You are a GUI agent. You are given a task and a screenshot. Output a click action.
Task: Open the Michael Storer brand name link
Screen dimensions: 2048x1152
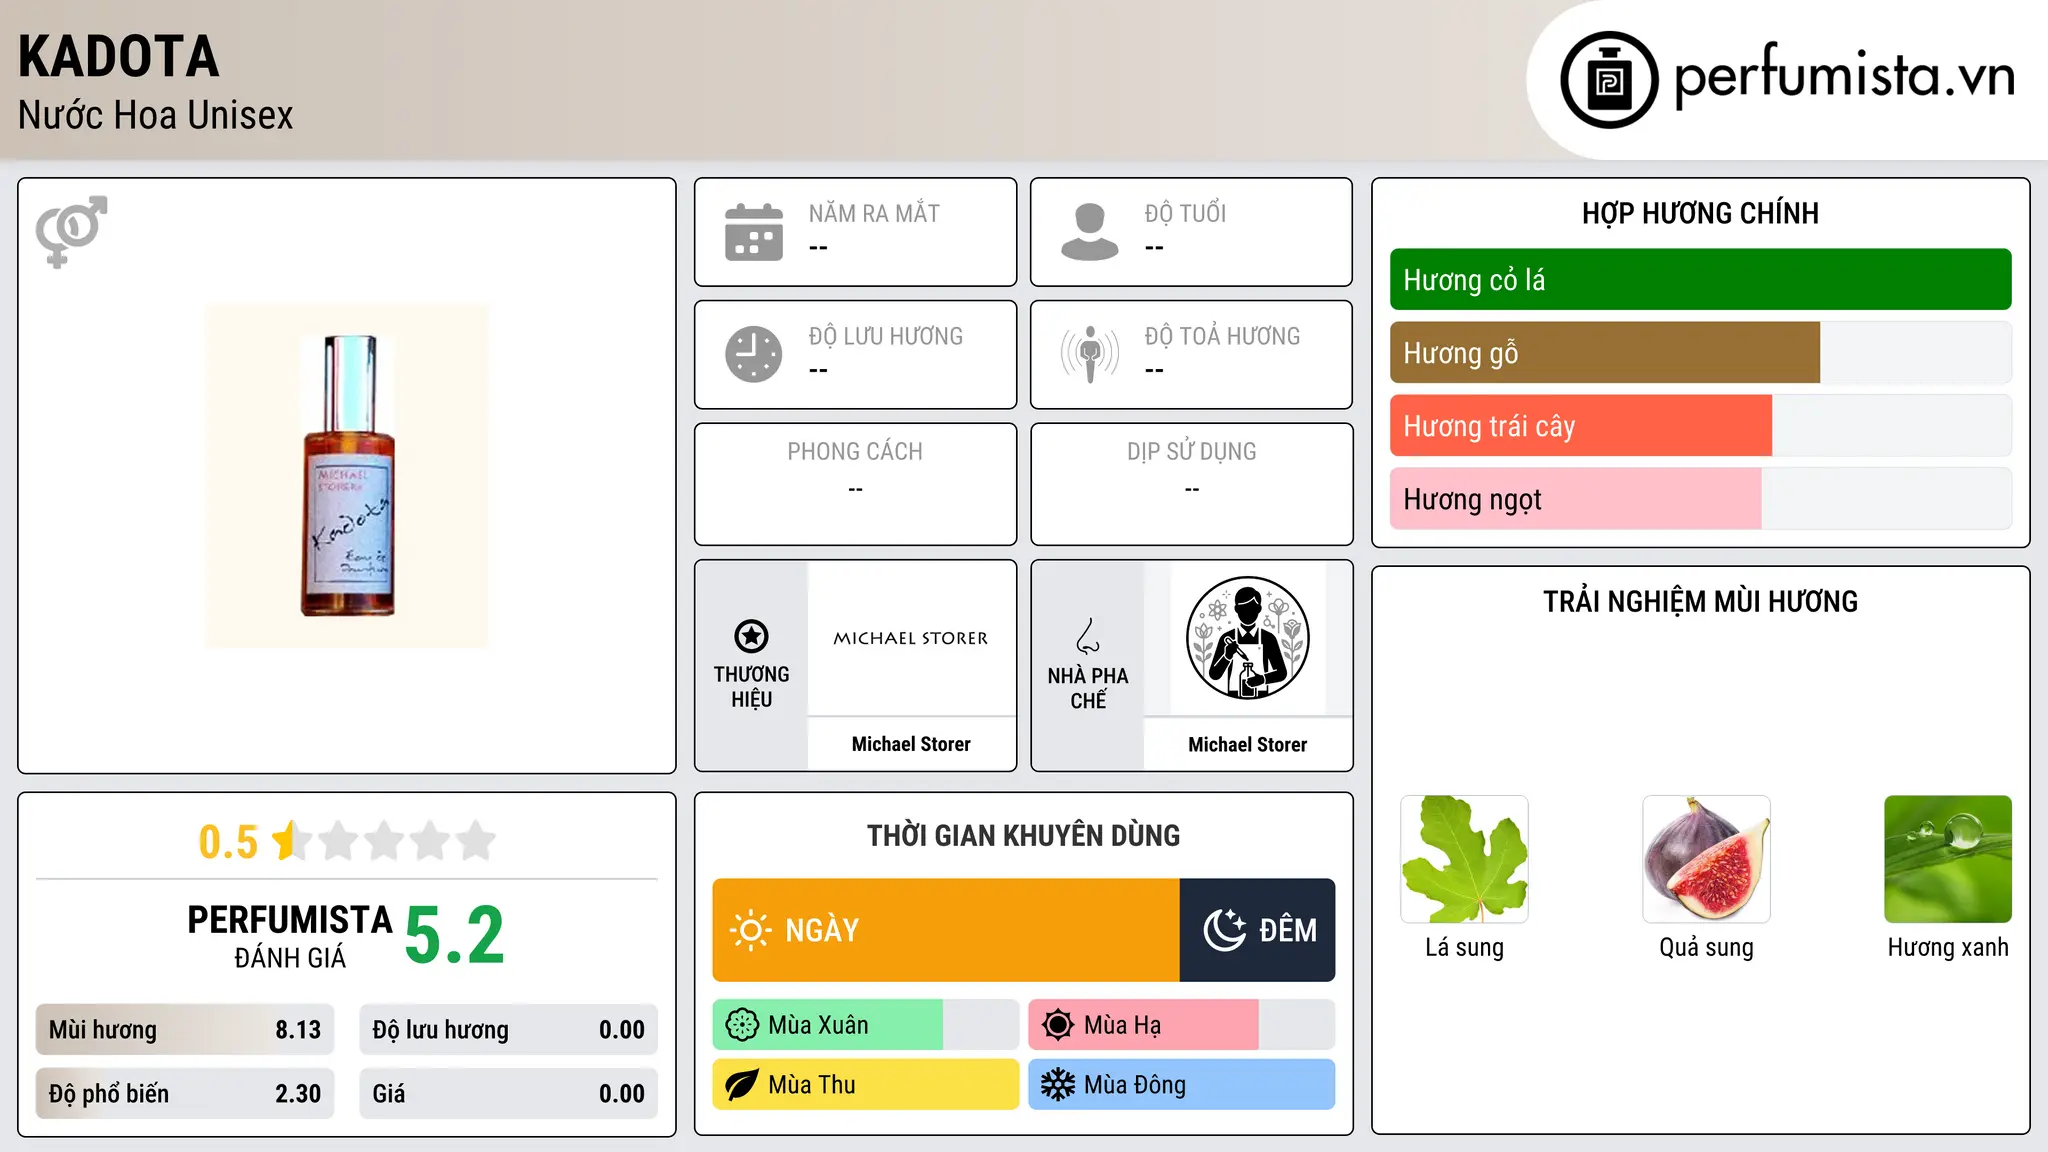[911, 744]
